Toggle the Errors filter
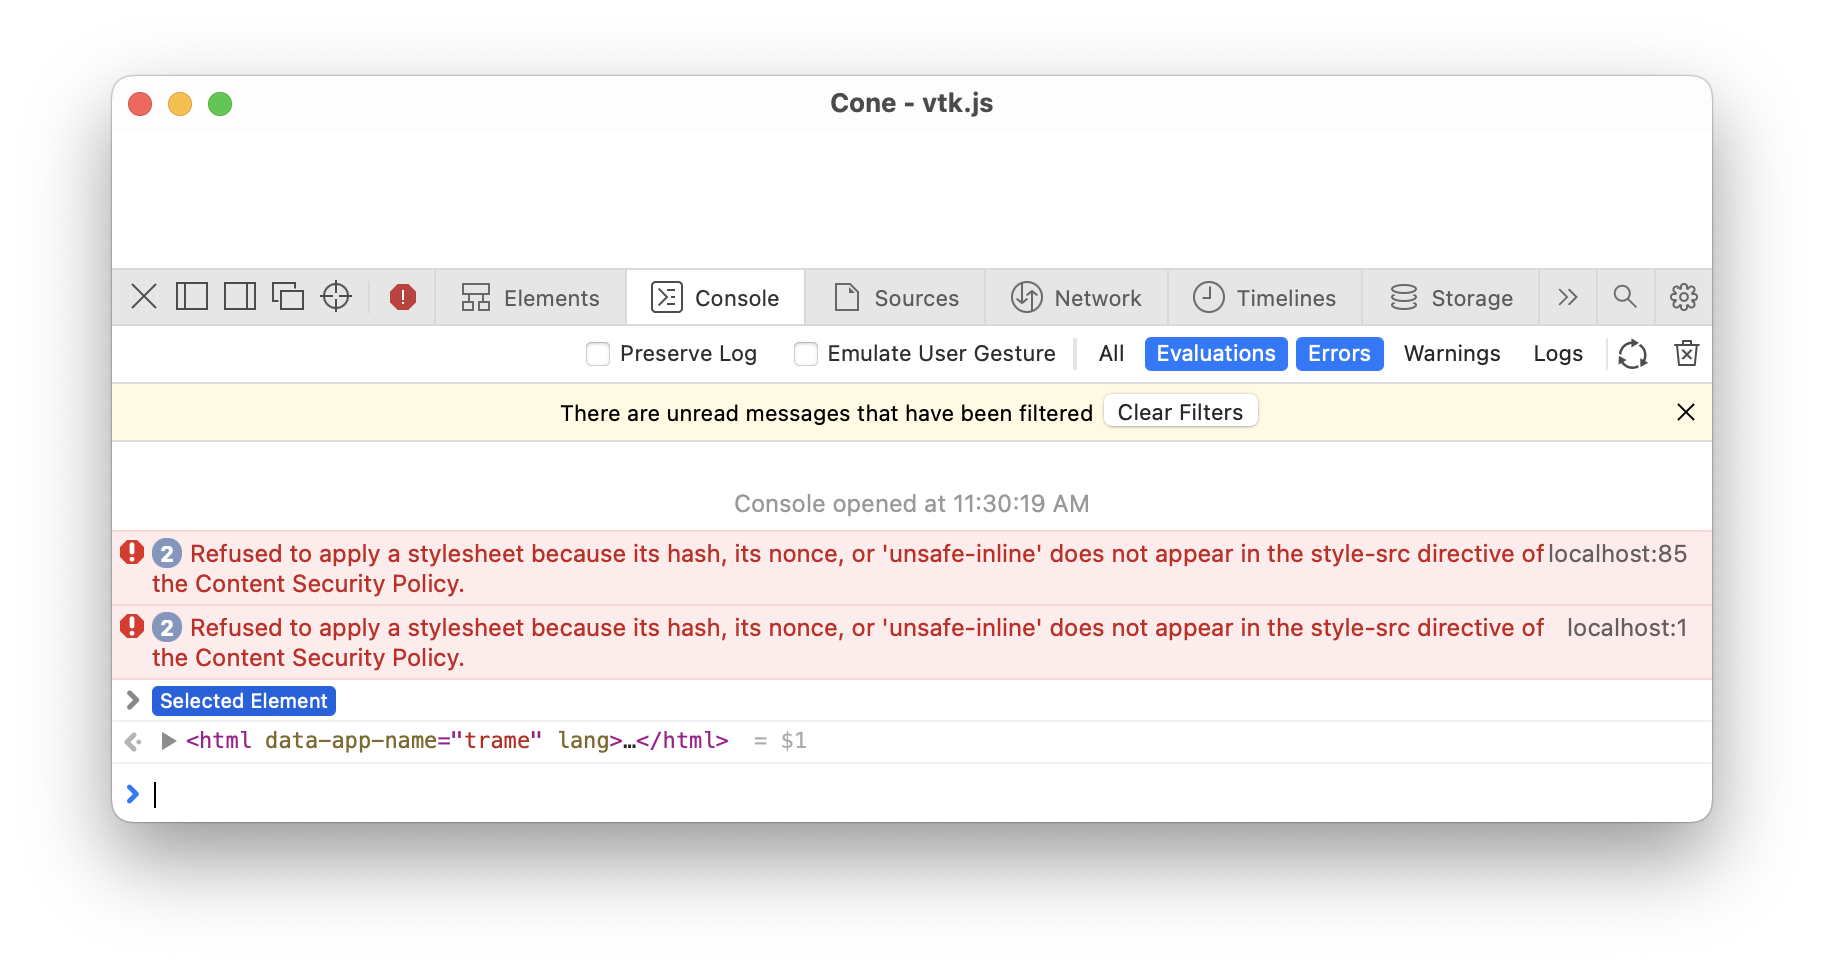 pyautogui.click(x=1339, y=354)
